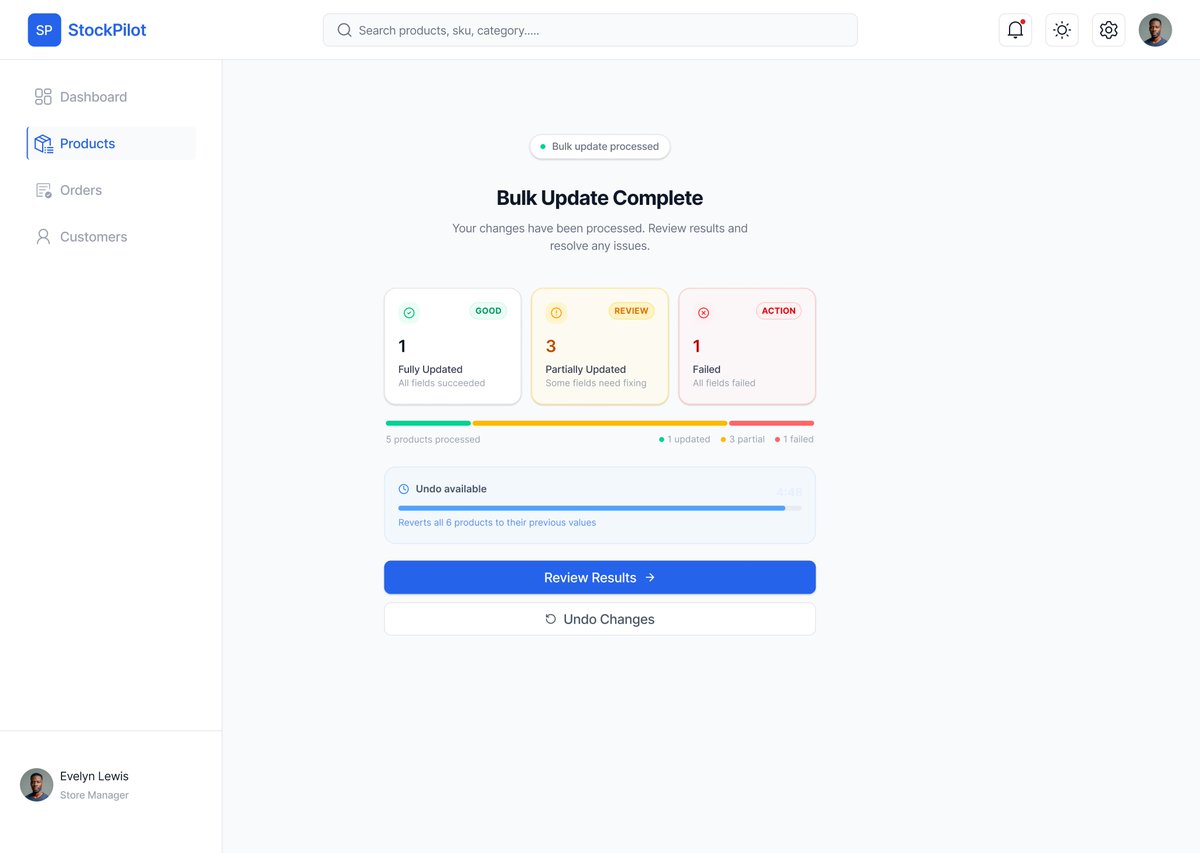Open settings gear icon
Screen dimensions: 1200x853
coord(1108,30)
